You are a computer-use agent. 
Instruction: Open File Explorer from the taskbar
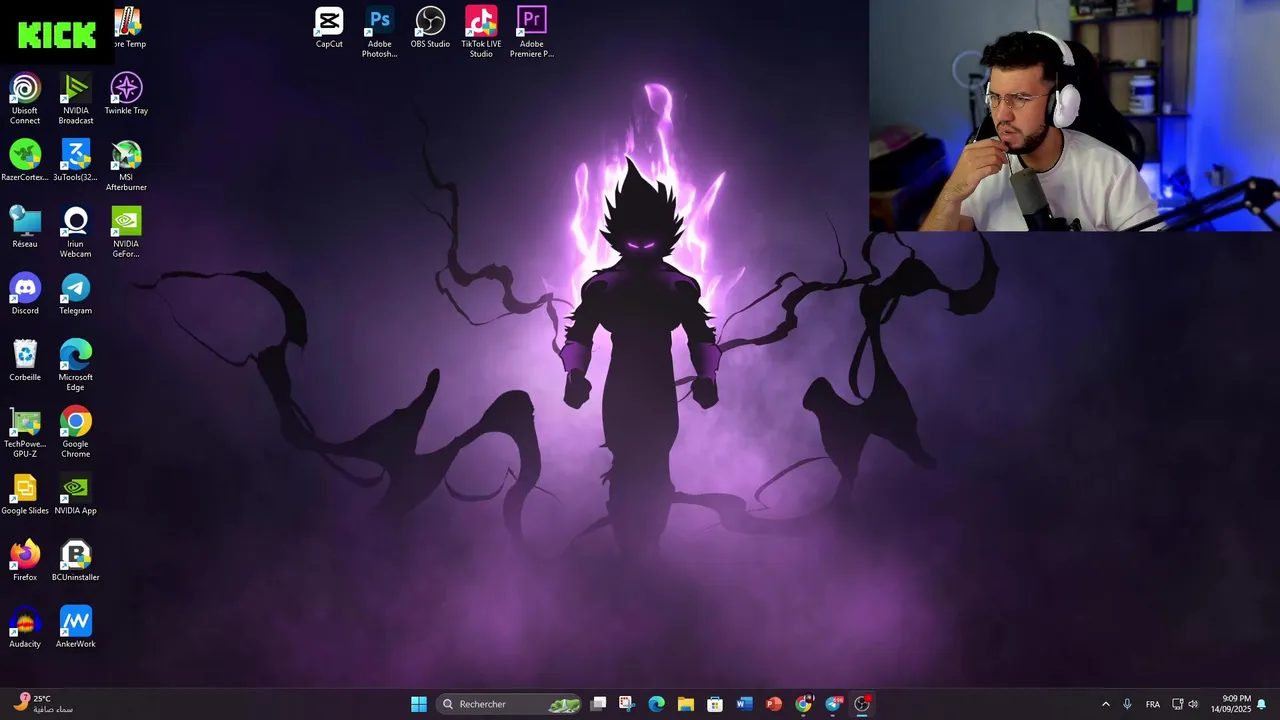click(685, 704)
